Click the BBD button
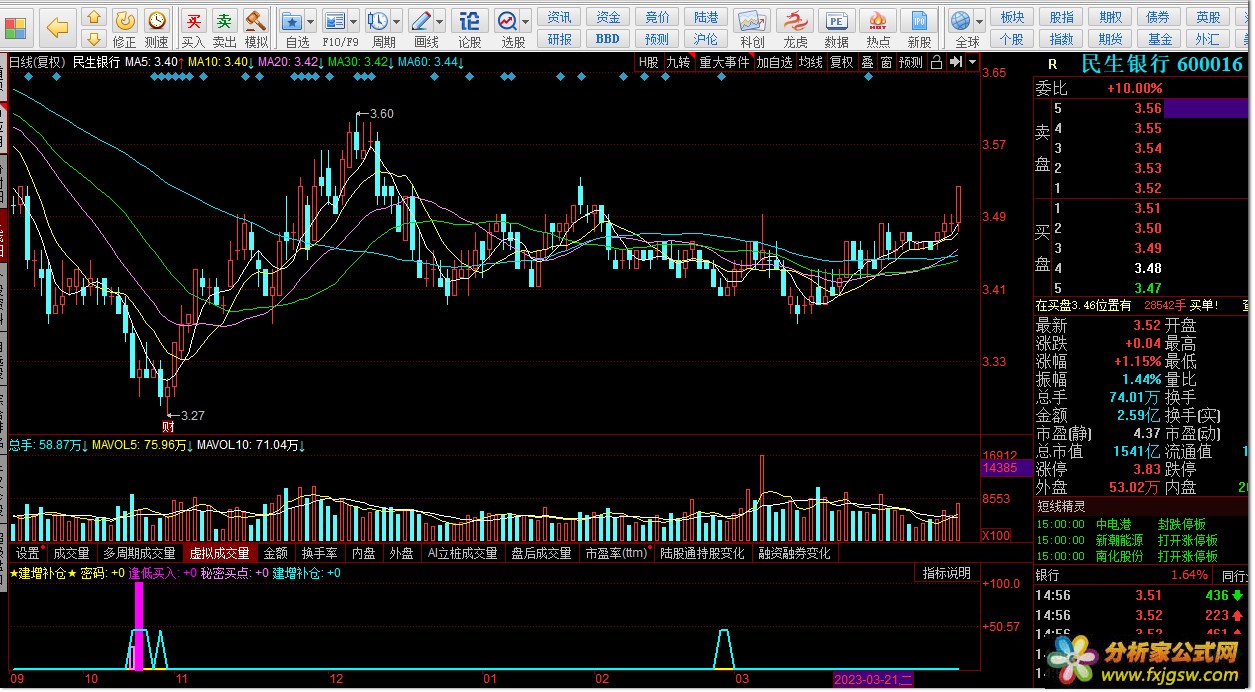The width and height of the screenshot is (1255, 692). click(608, 39)
